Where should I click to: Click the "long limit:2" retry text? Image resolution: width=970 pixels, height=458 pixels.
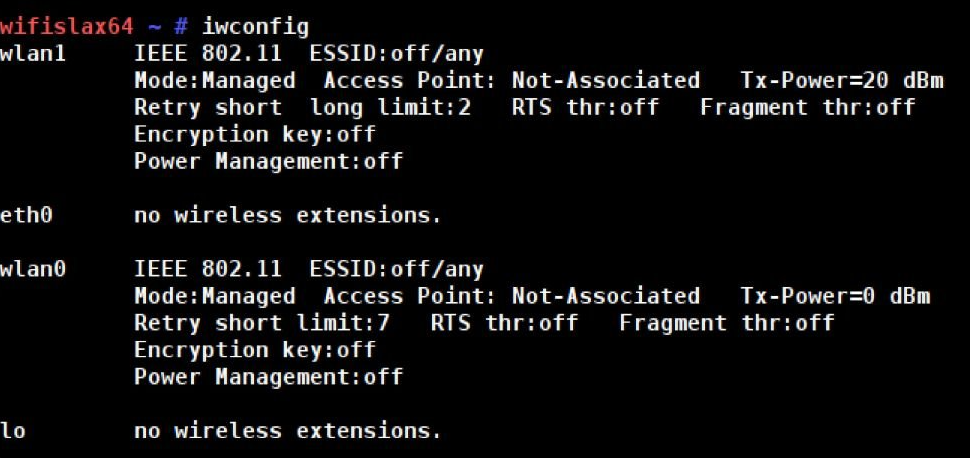click(390, 108)
